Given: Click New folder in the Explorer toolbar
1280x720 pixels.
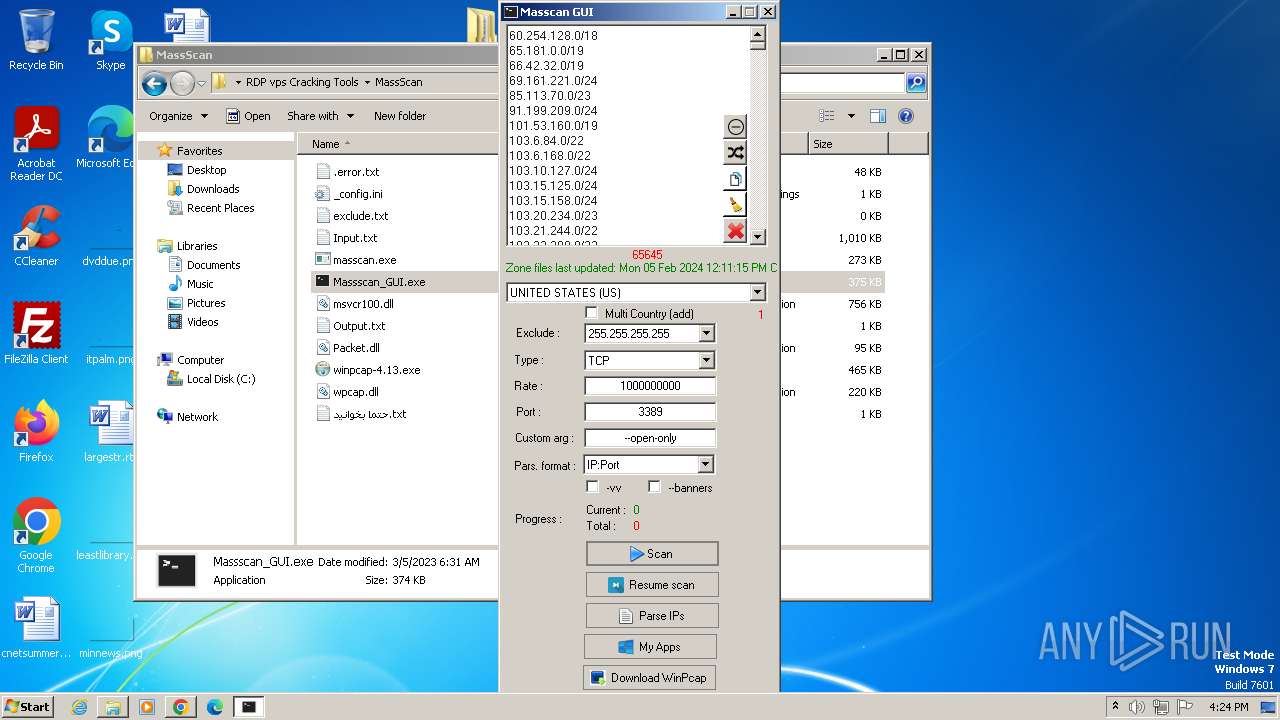Looking at the screenshot, I should (400, 116).
